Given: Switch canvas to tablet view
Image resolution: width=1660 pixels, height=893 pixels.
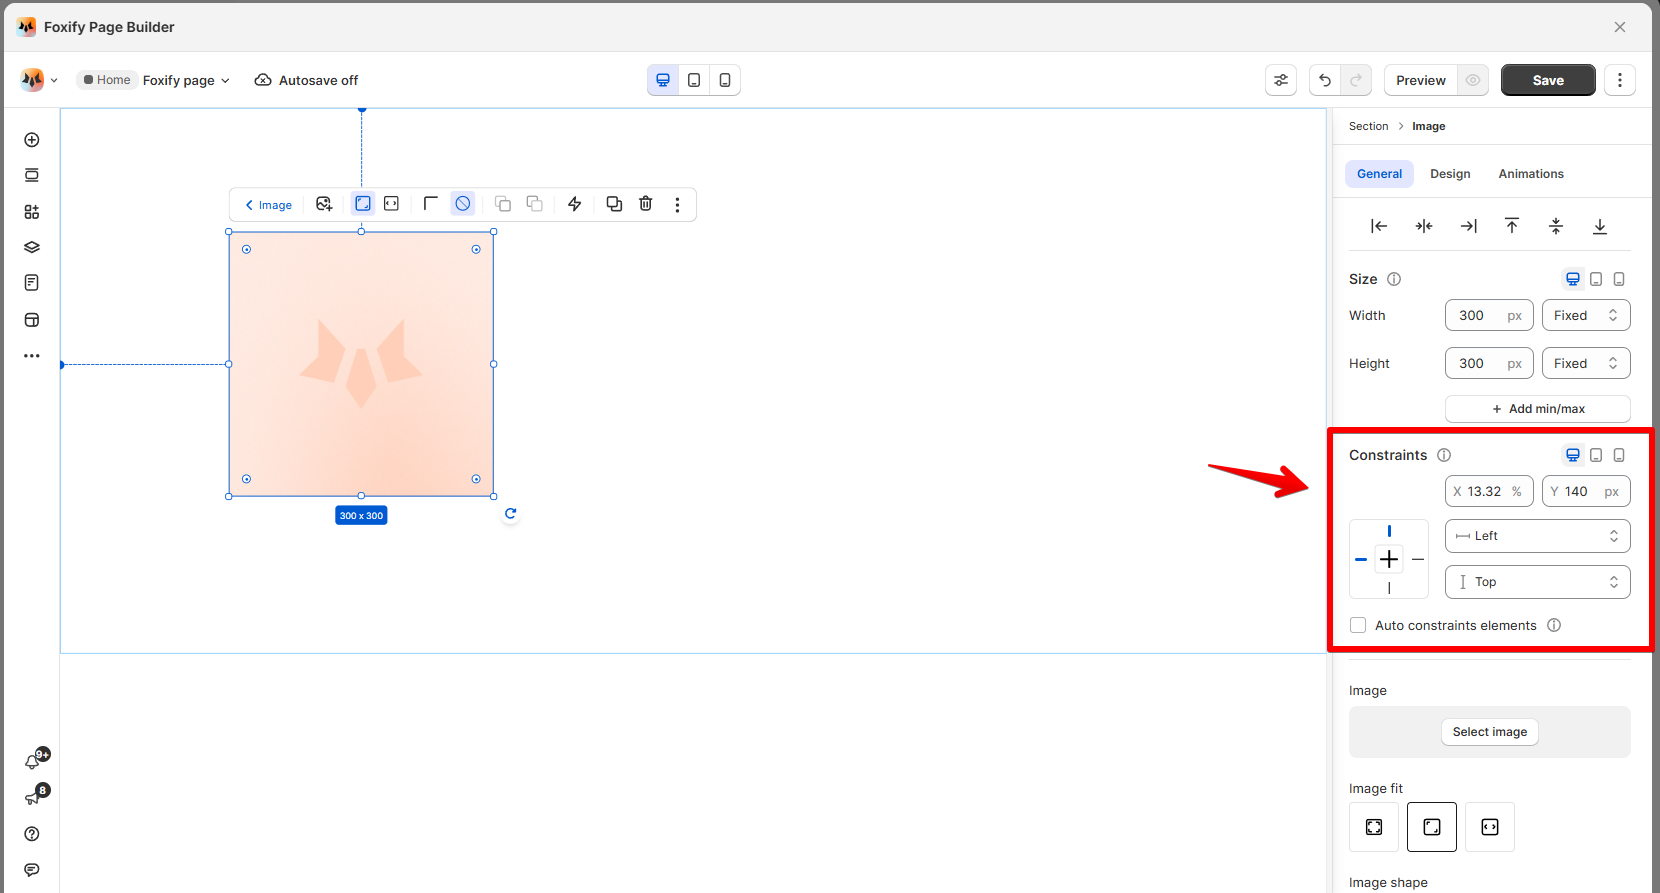Looking at the screenshot, I should [x=694, y=80].
